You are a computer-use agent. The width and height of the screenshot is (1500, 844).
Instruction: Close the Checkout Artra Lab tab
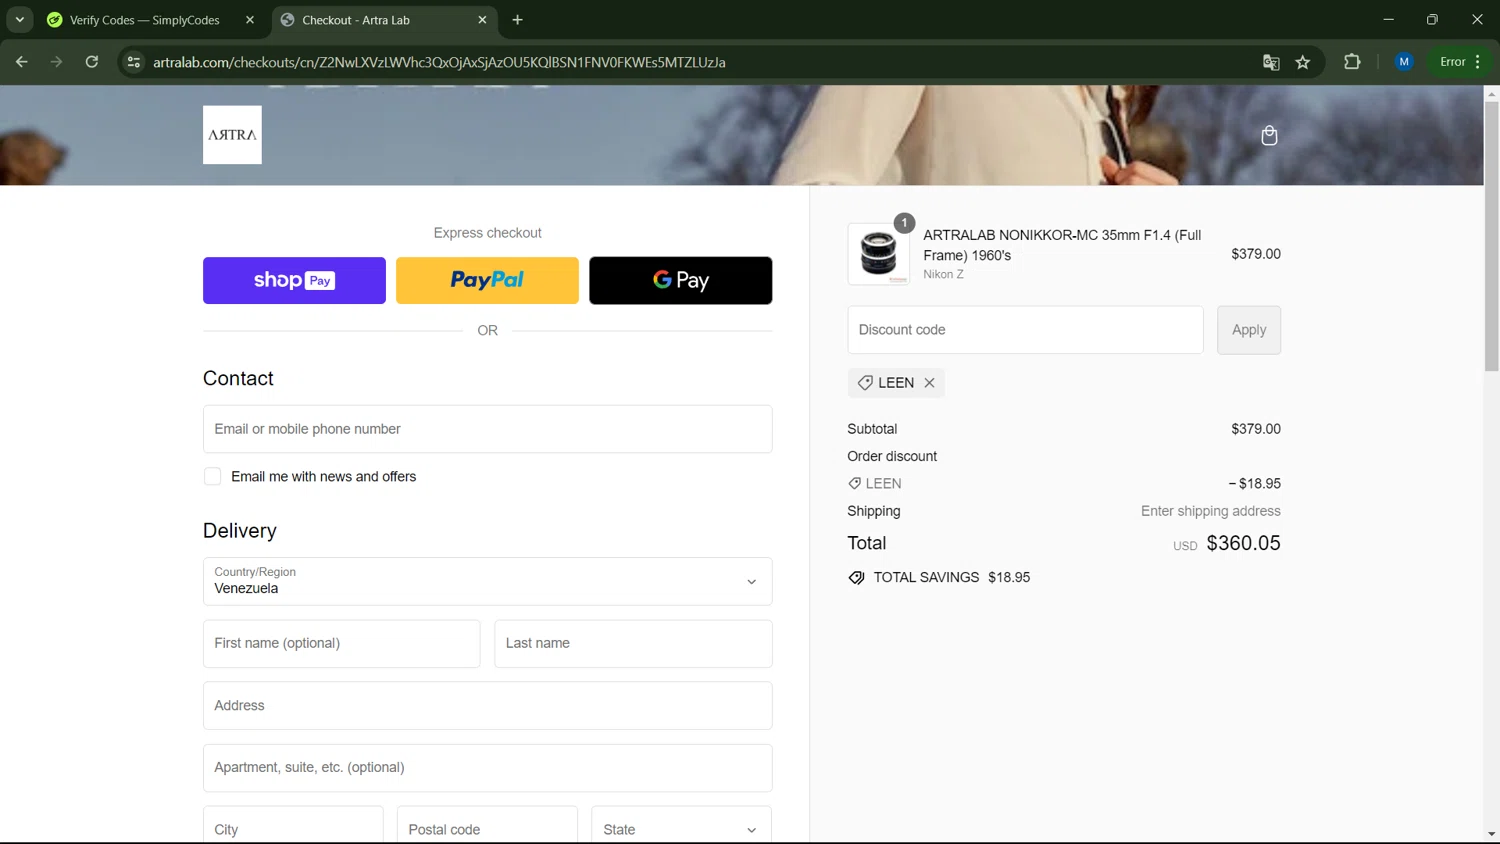[482, 20]
